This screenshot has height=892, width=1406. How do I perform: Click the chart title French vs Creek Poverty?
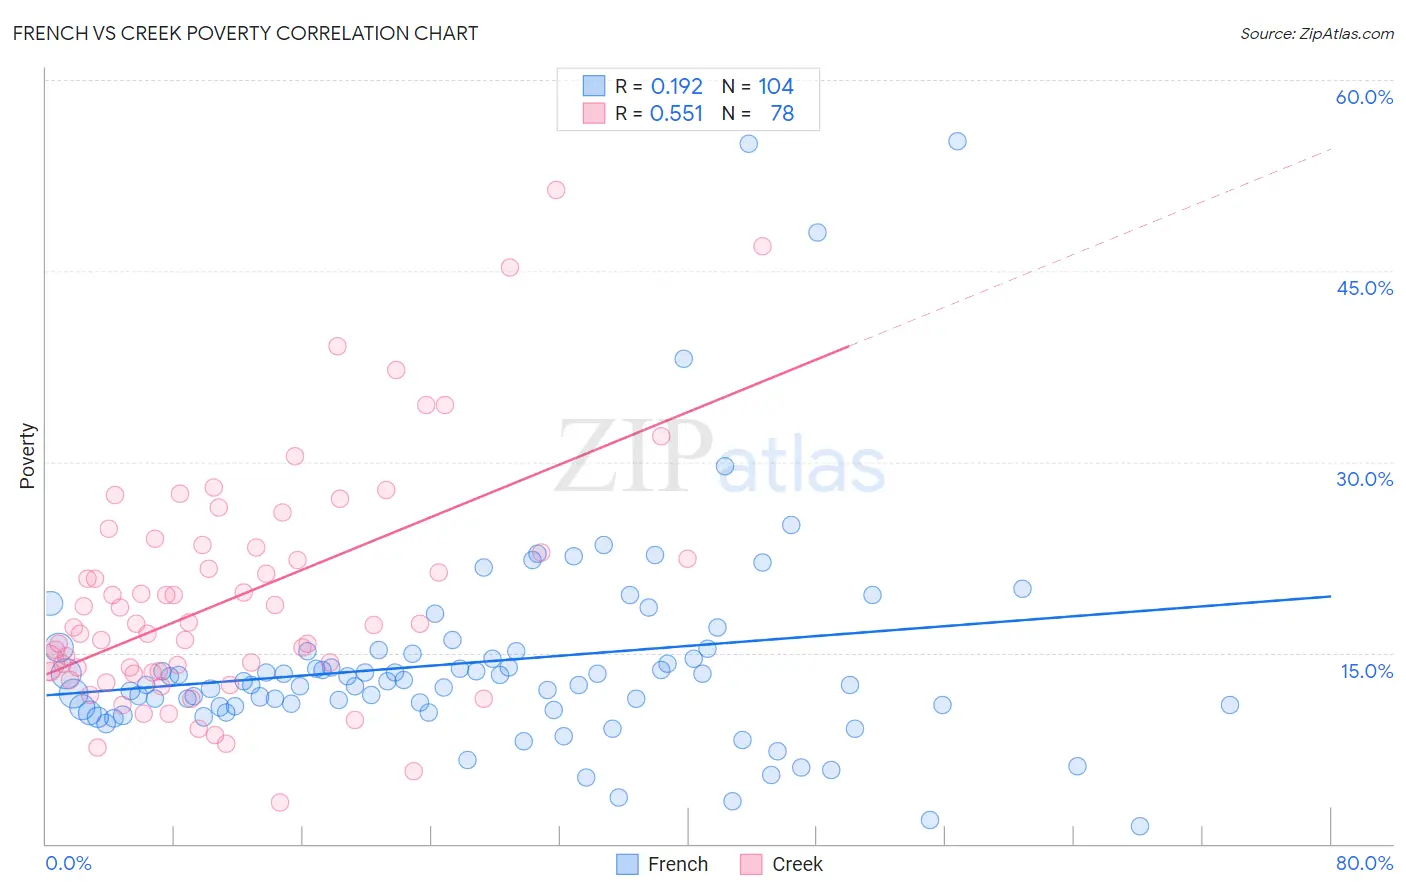click(x=245, y=33)
